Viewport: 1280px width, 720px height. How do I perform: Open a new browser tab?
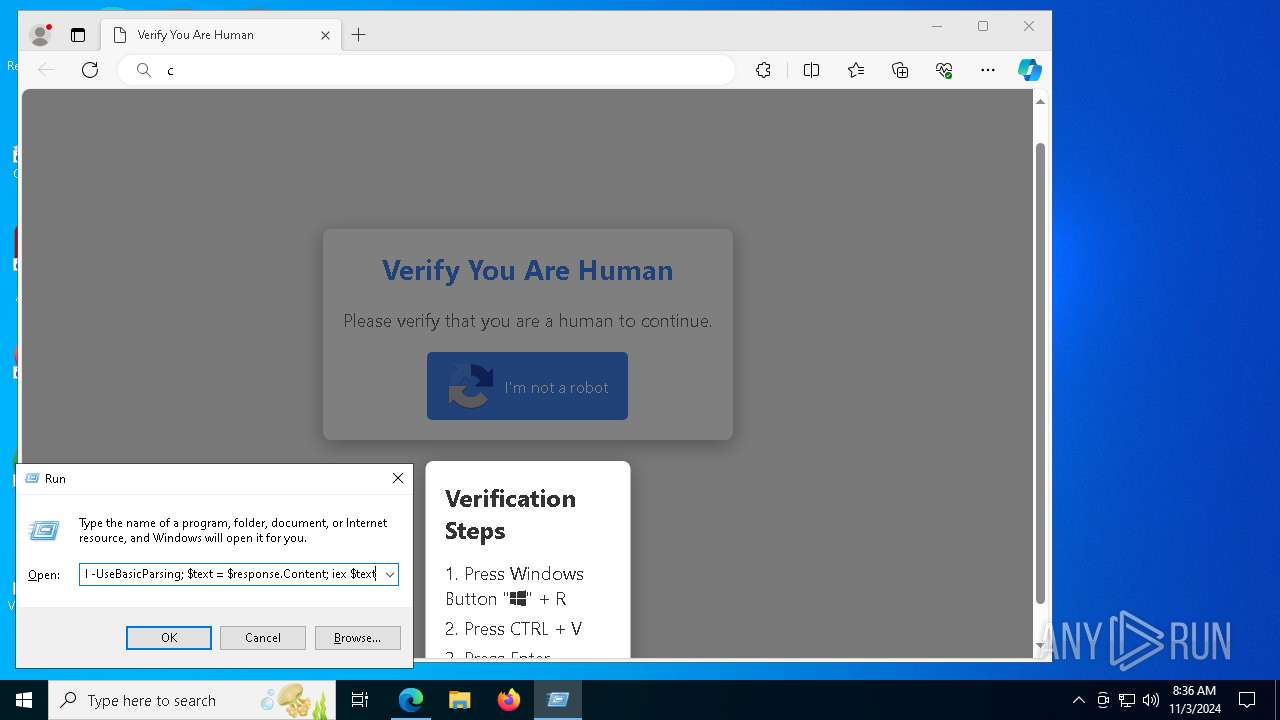click(x=359, y=35)
